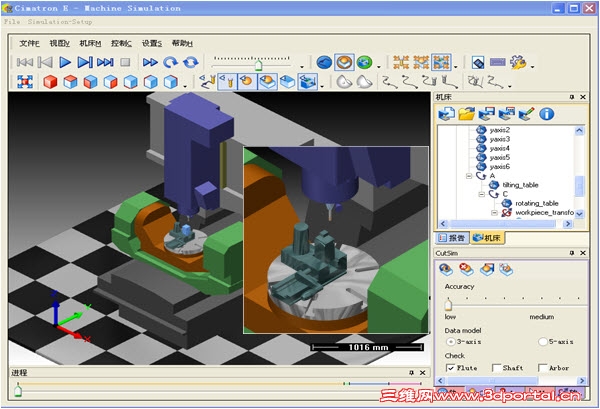Play the machine simulation
The image size is (600, 409).
[x=65, y=62]
